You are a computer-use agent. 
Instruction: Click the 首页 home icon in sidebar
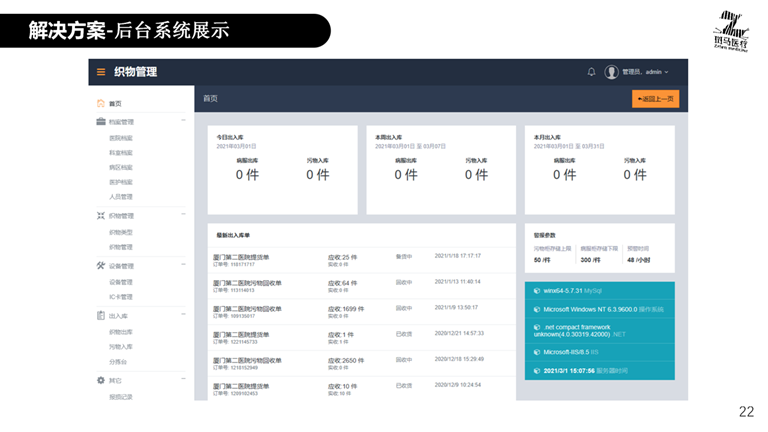click(x=100, y=103)
